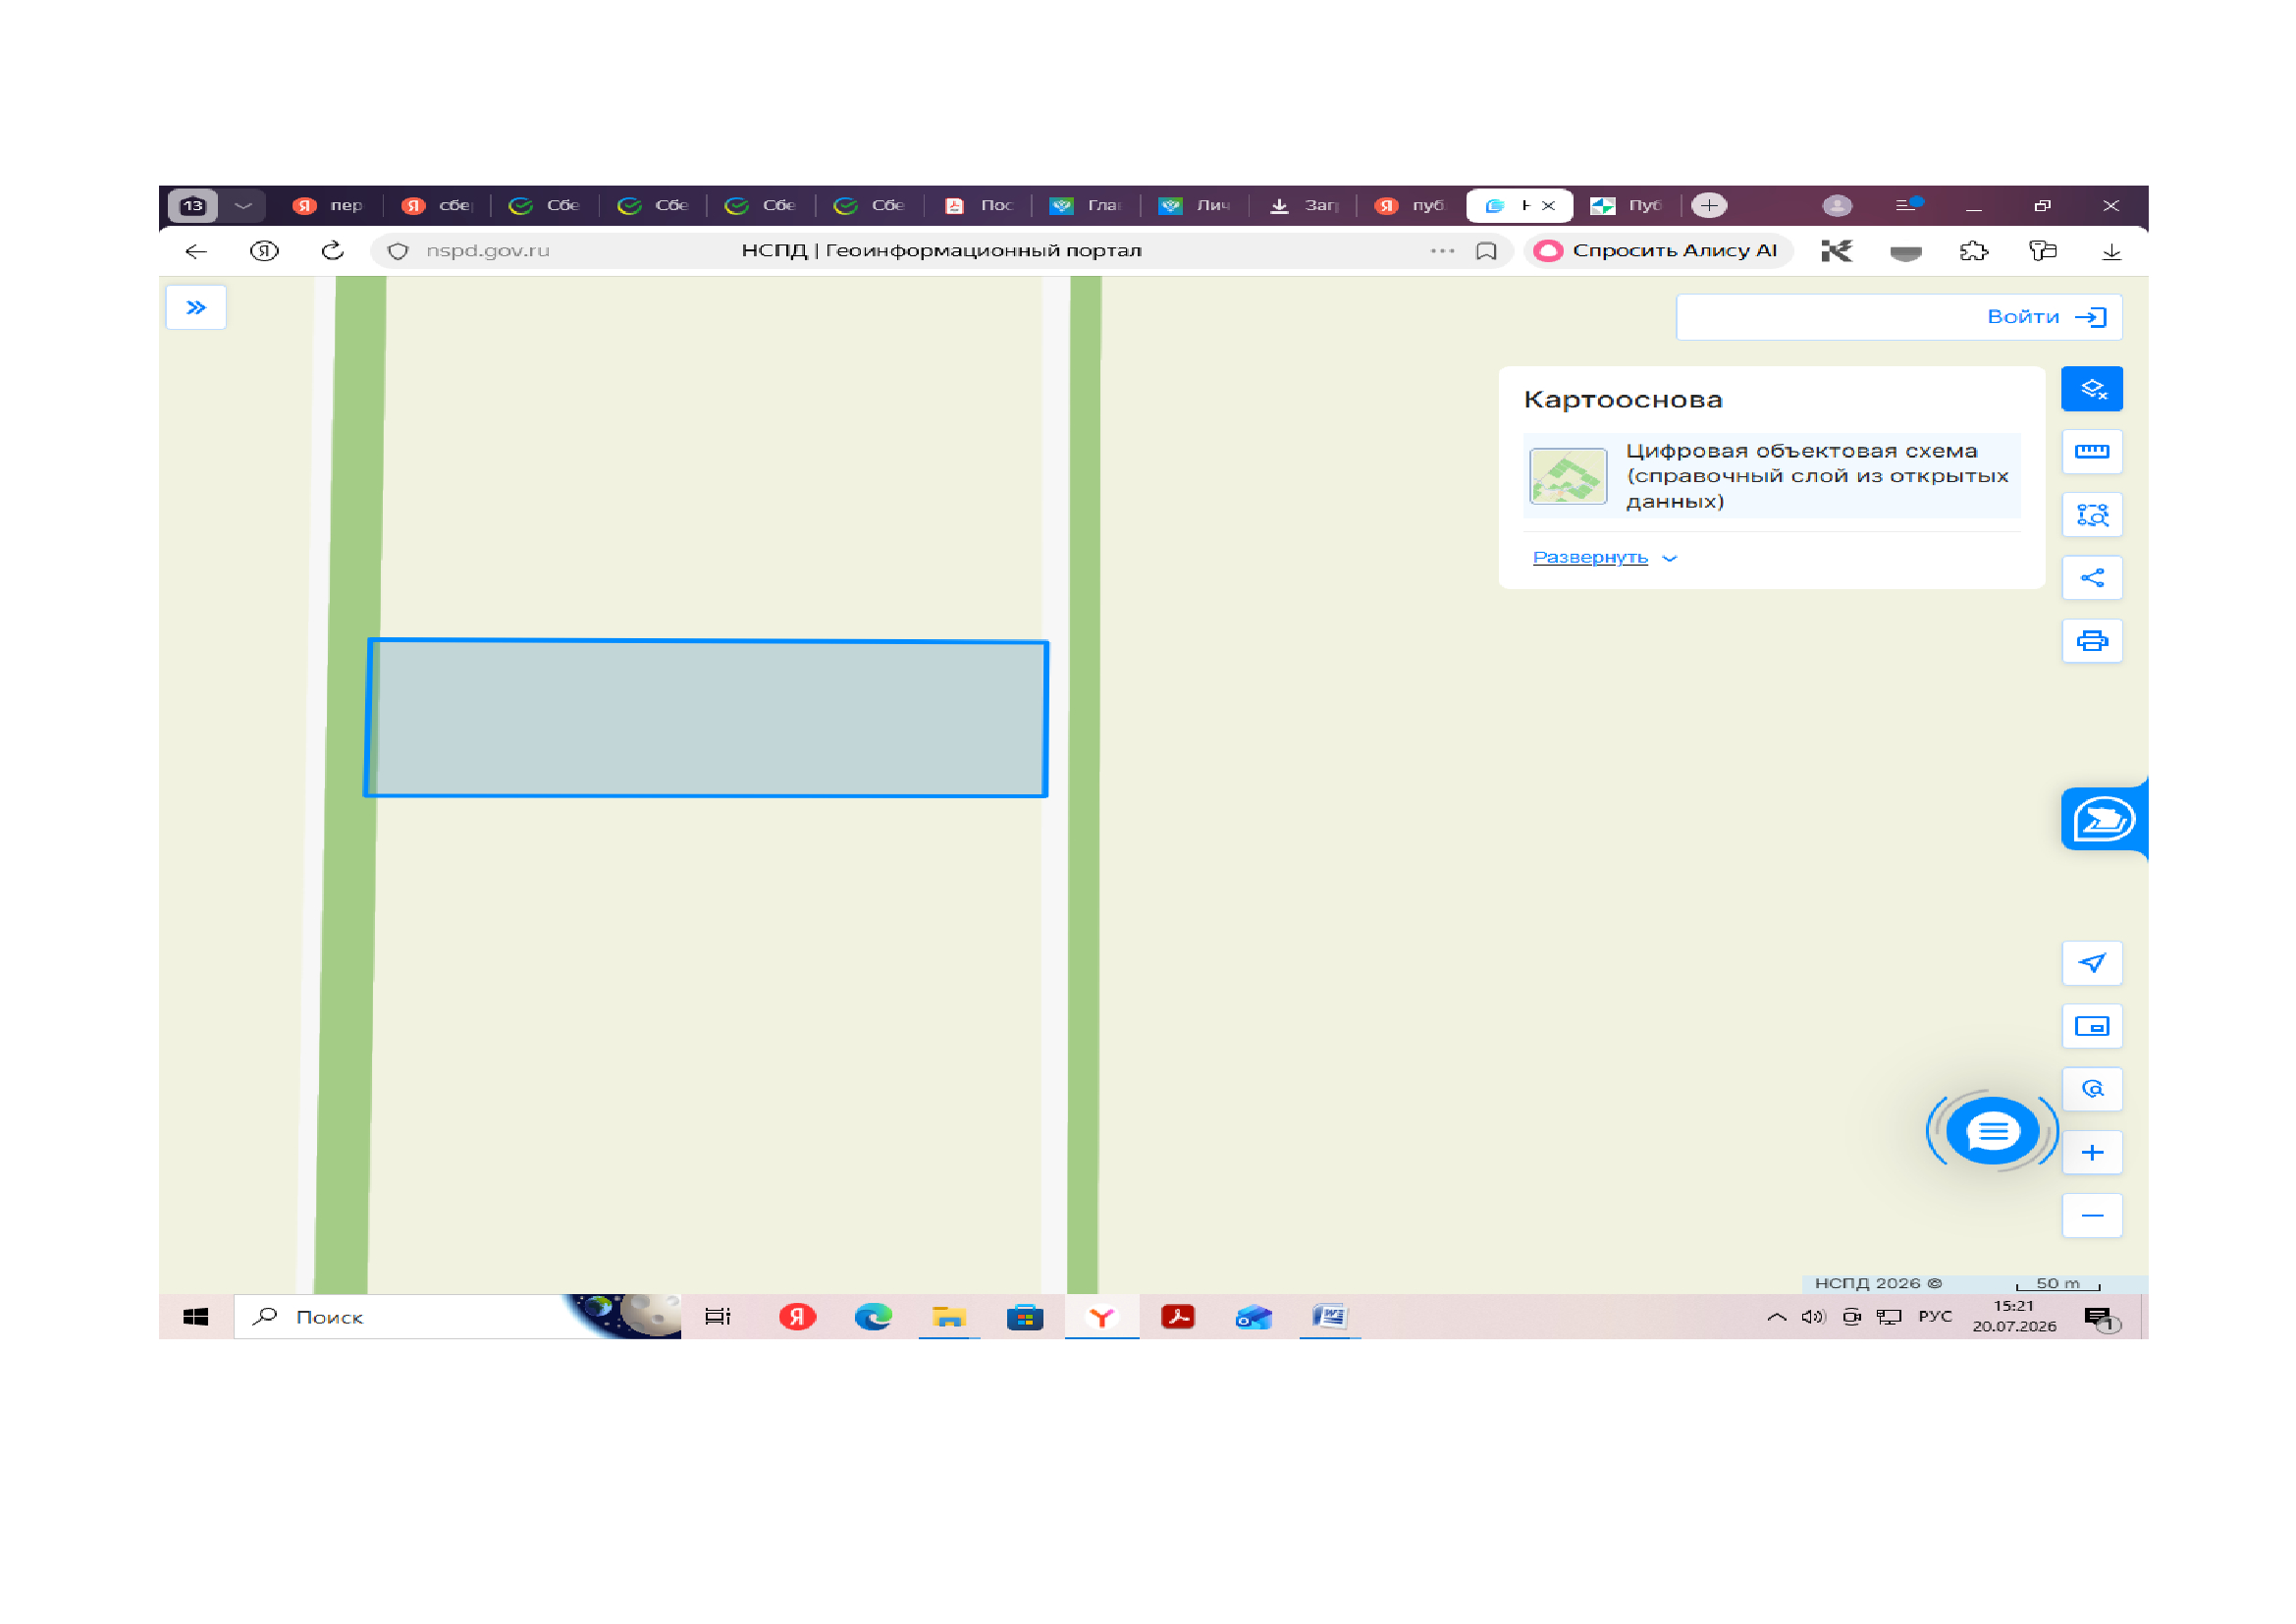Click the Войти login button
The width and height of the screenshot is (2296, 1624).
[x=2046, y=317]
